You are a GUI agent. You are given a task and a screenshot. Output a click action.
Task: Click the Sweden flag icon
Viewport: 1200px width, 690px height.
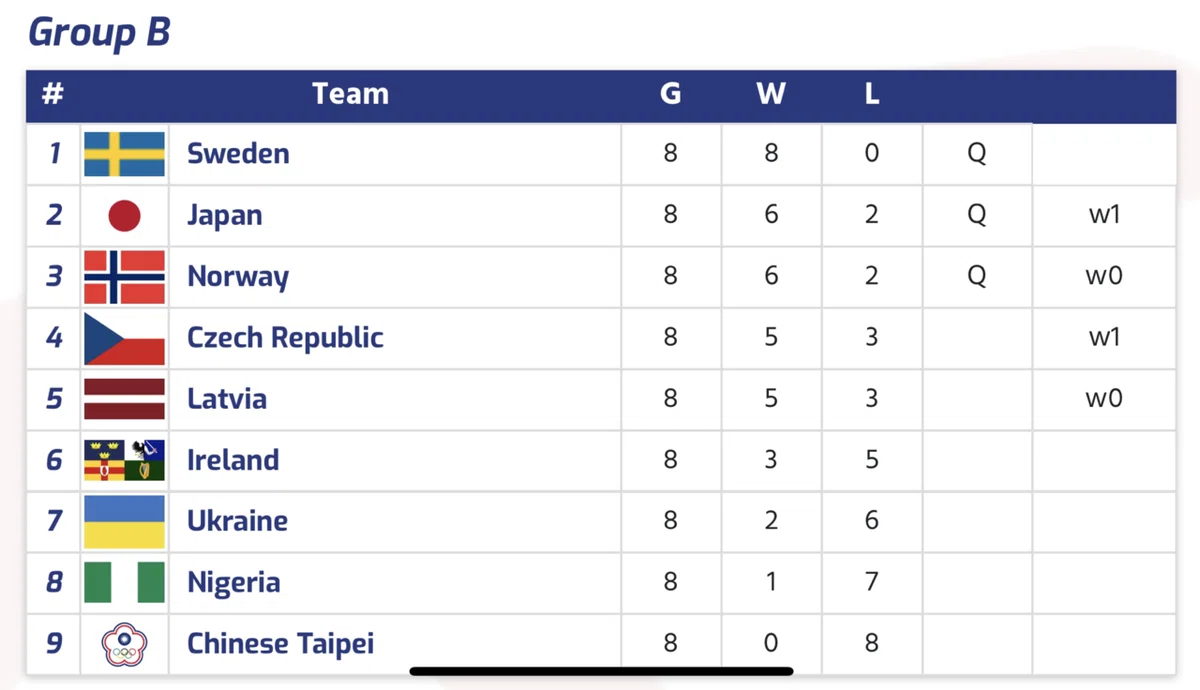pos(124,154)
